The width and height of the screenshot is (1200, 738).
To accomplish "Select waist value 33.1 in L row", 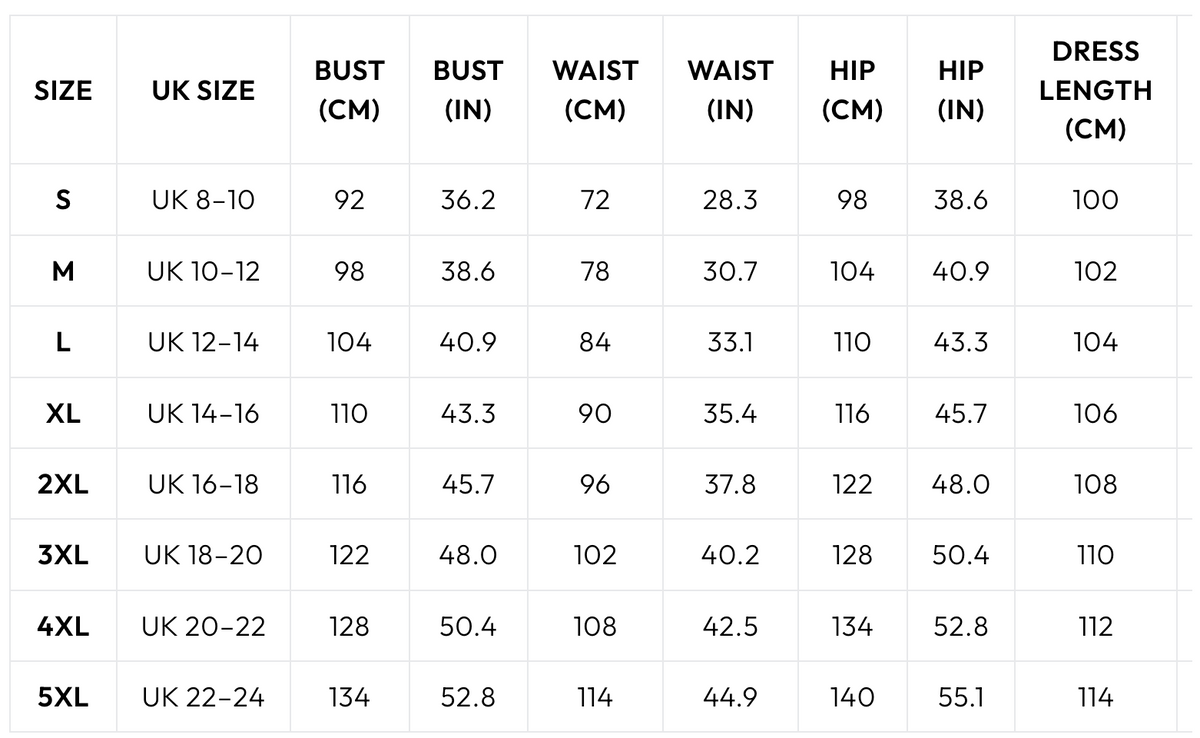I will pyautogui.click(x=730, y=342).
